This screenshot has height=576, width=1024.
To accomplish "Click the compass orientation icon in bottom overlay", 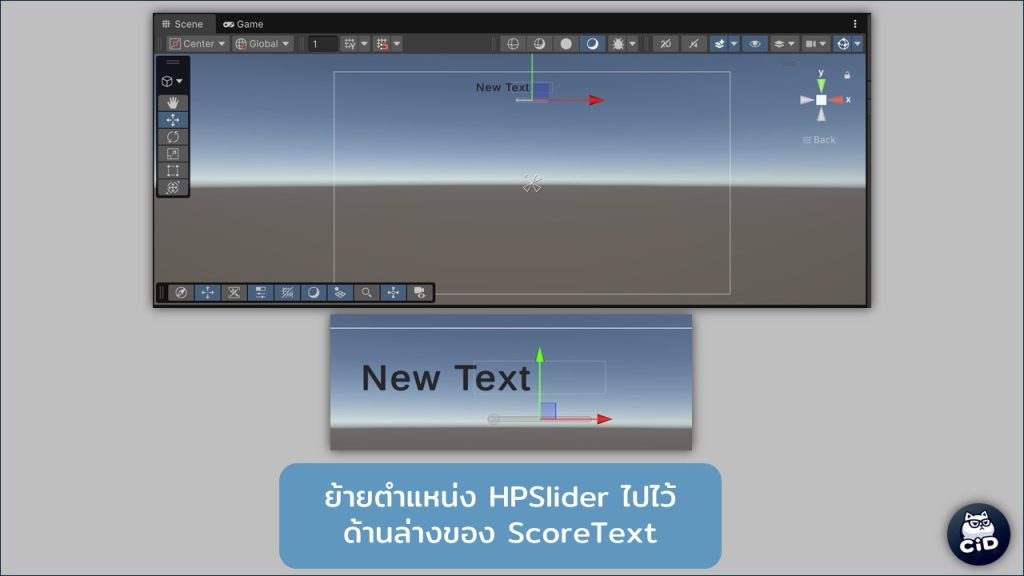I will (x=181, y=293).
